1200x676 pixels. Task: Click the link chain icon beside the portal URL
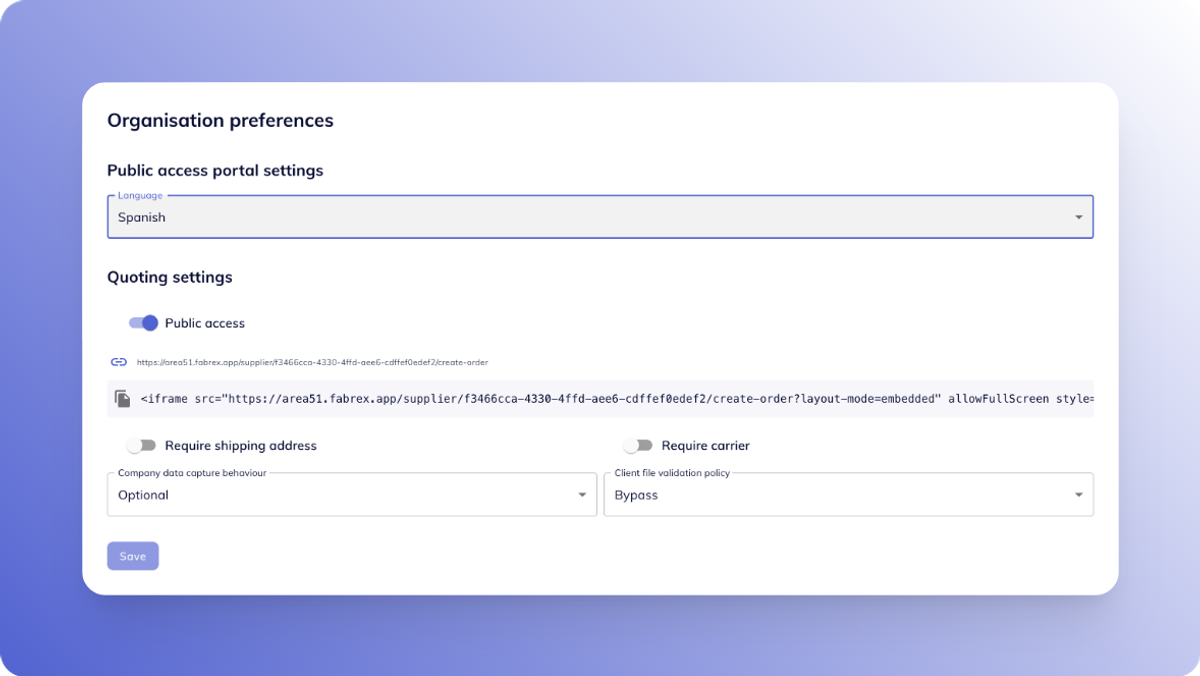[x=119, y=362]
